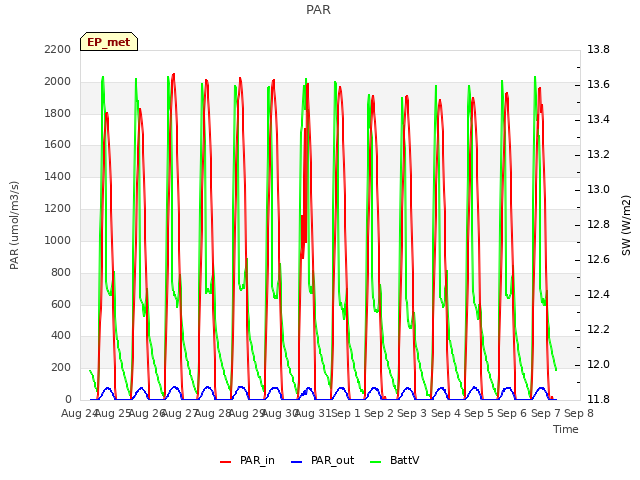The height and width of the screenshot is (480, 640).
Task: Click the 200 left axis value
Action: [x=61, y=367]
